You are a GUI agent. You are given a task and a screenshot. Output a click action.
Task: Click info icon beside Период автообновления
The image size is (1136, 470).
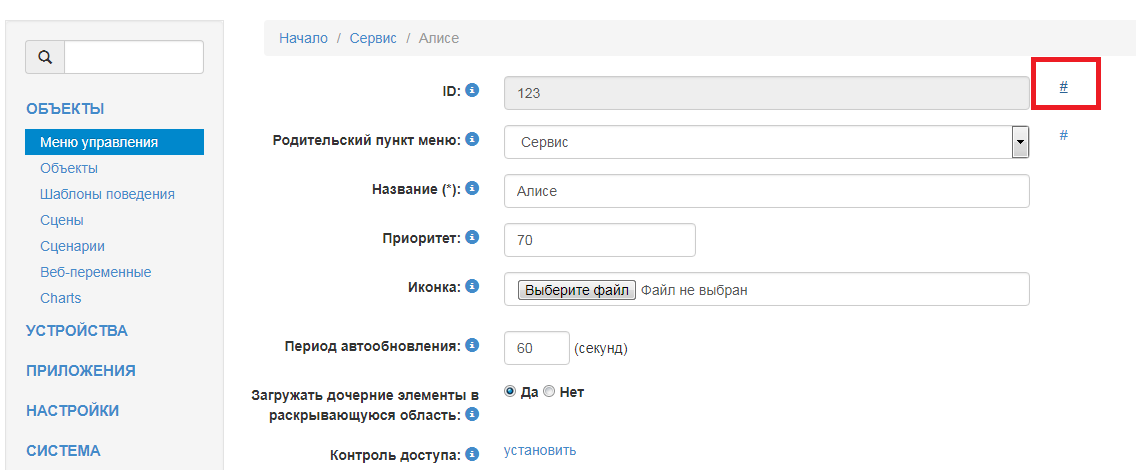473,345
